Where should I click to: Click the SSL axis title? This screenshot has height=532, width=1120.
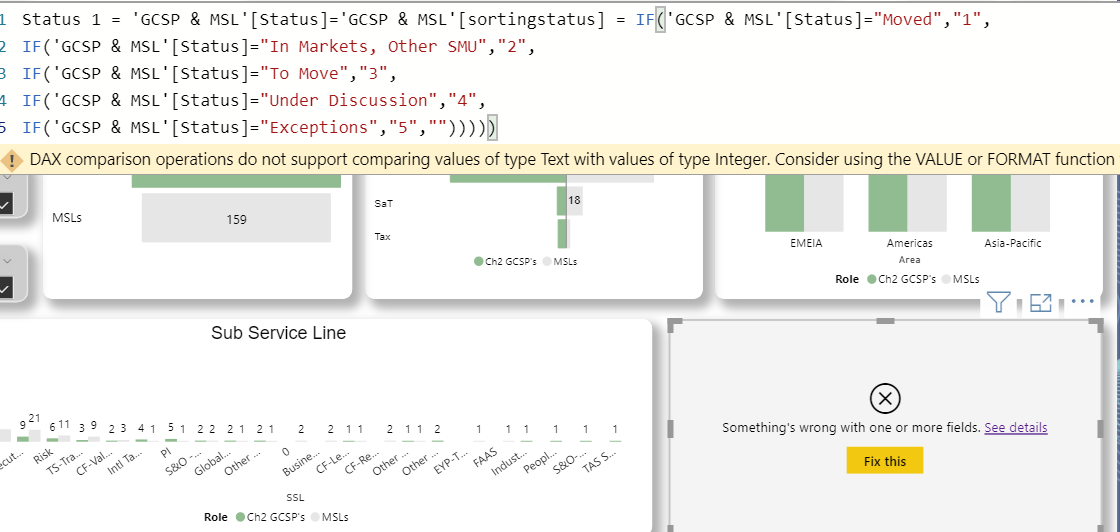click(x=294, y=497)
